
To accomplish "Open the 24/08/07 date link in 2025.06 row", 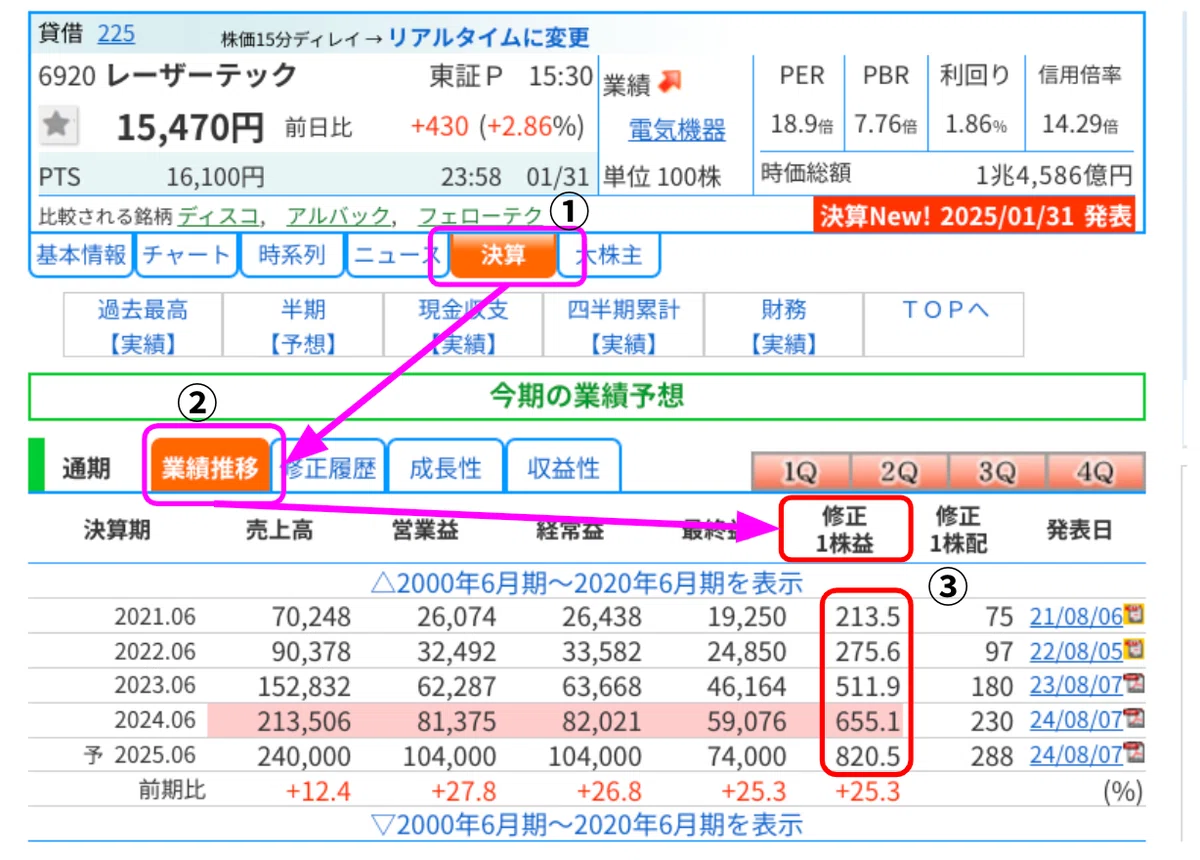I will pos(1077,754).
